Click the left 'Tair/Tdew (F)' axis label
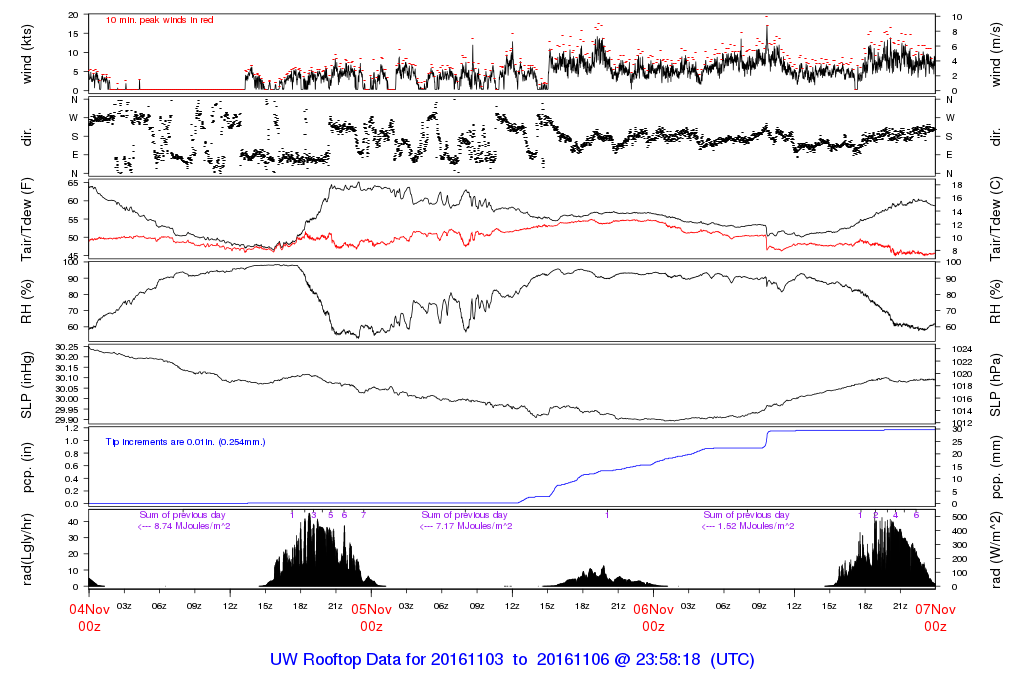This screenshot has width=1024, height=700. pyautogui.click(x=27, y=219)
